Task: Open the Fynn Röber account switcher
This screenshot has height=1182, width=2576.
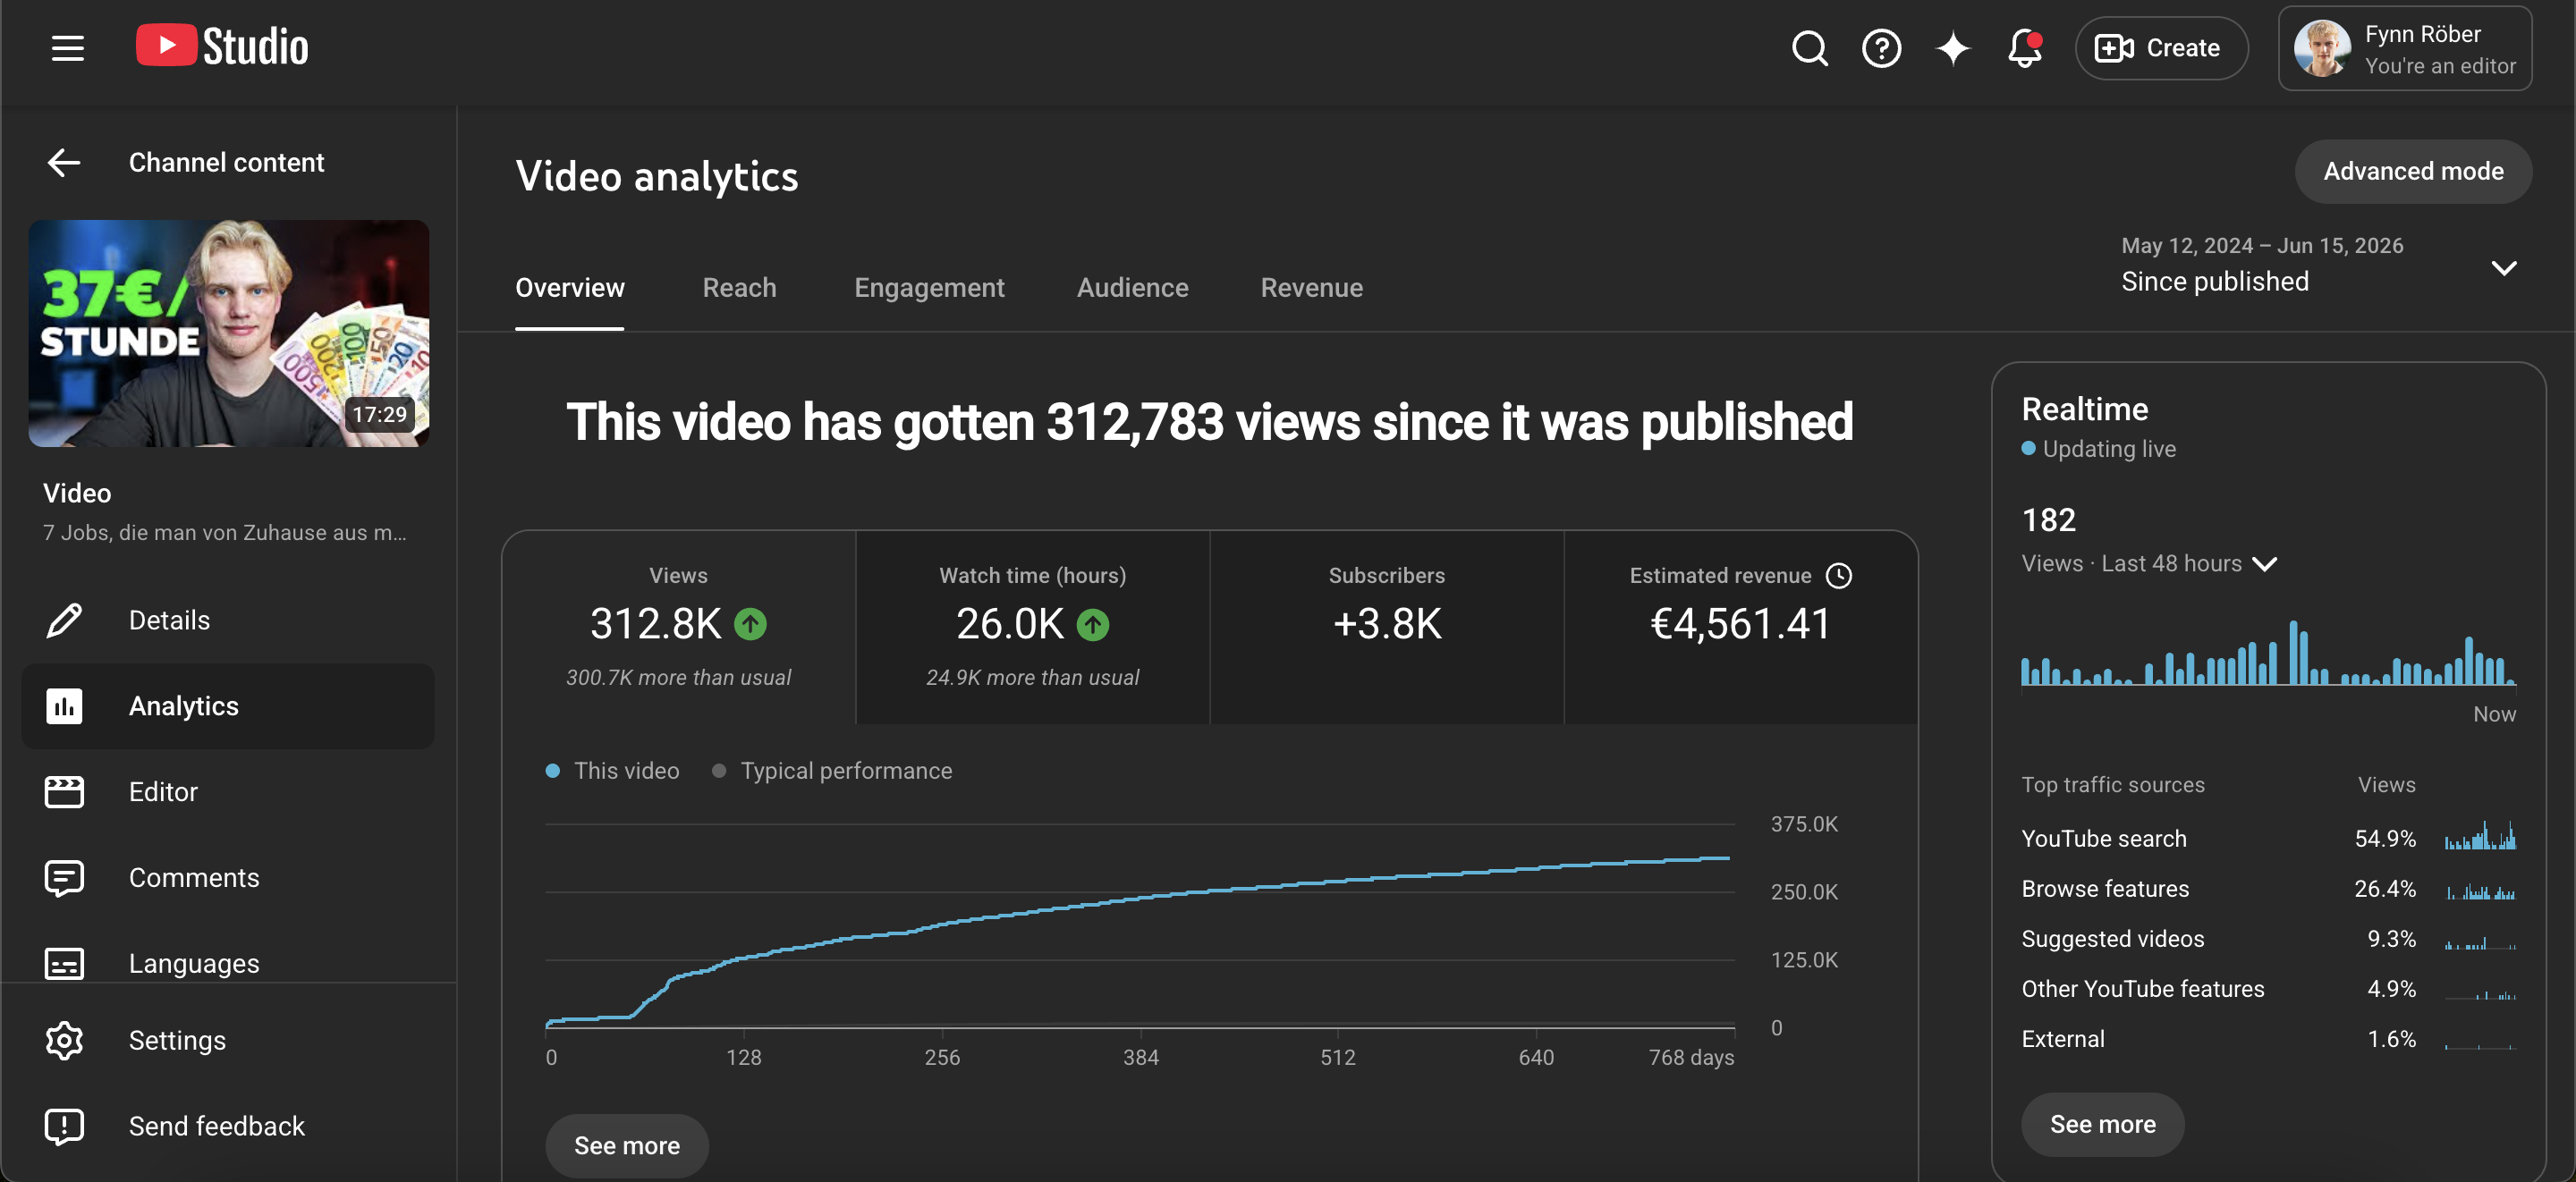Action: [x=2405, y=48]
